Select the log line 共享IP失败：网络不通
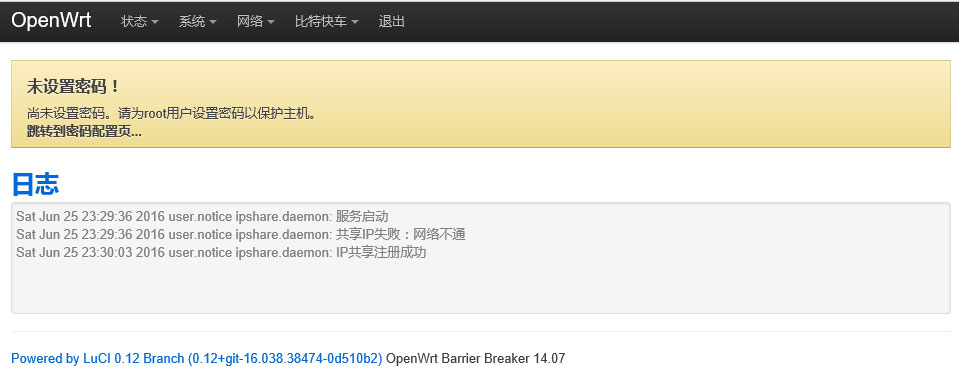 (x=242, y=235)
